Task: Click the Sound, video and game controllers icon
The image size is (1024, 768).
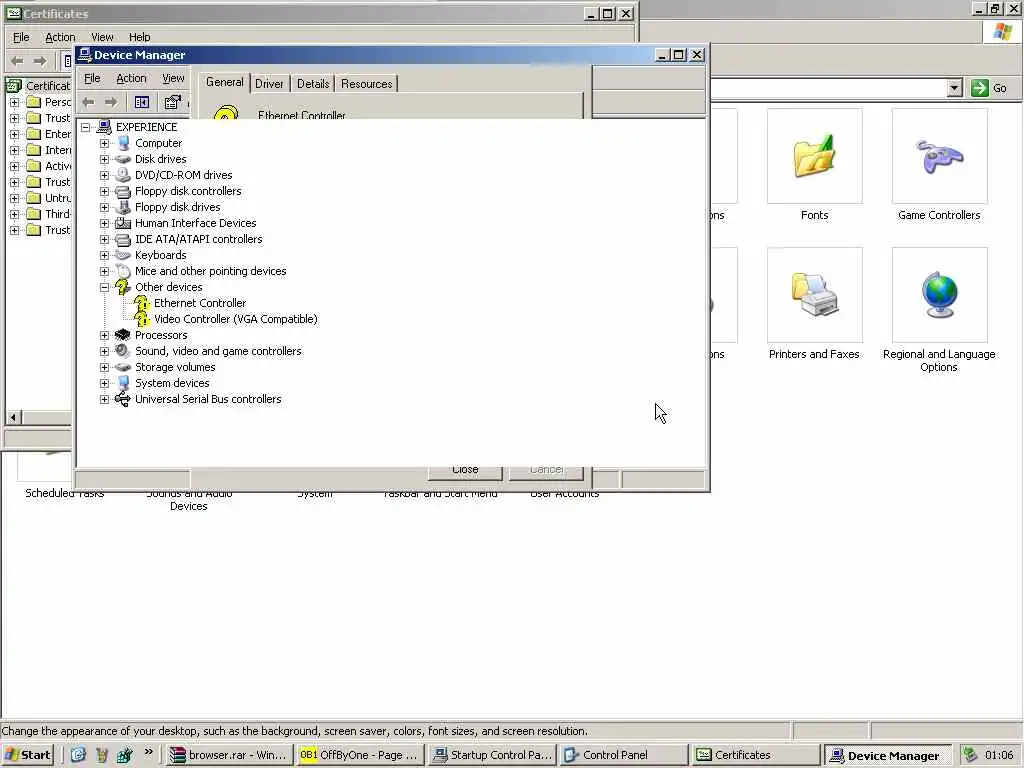Action: coord(123,351)
